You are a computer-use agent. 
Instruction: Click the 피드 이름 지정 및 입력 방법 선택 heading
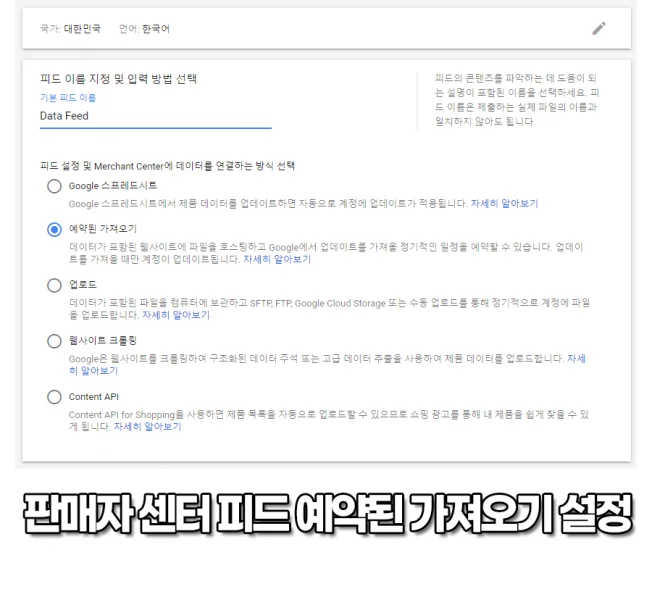pyautogui.click(x=119, y=79)
